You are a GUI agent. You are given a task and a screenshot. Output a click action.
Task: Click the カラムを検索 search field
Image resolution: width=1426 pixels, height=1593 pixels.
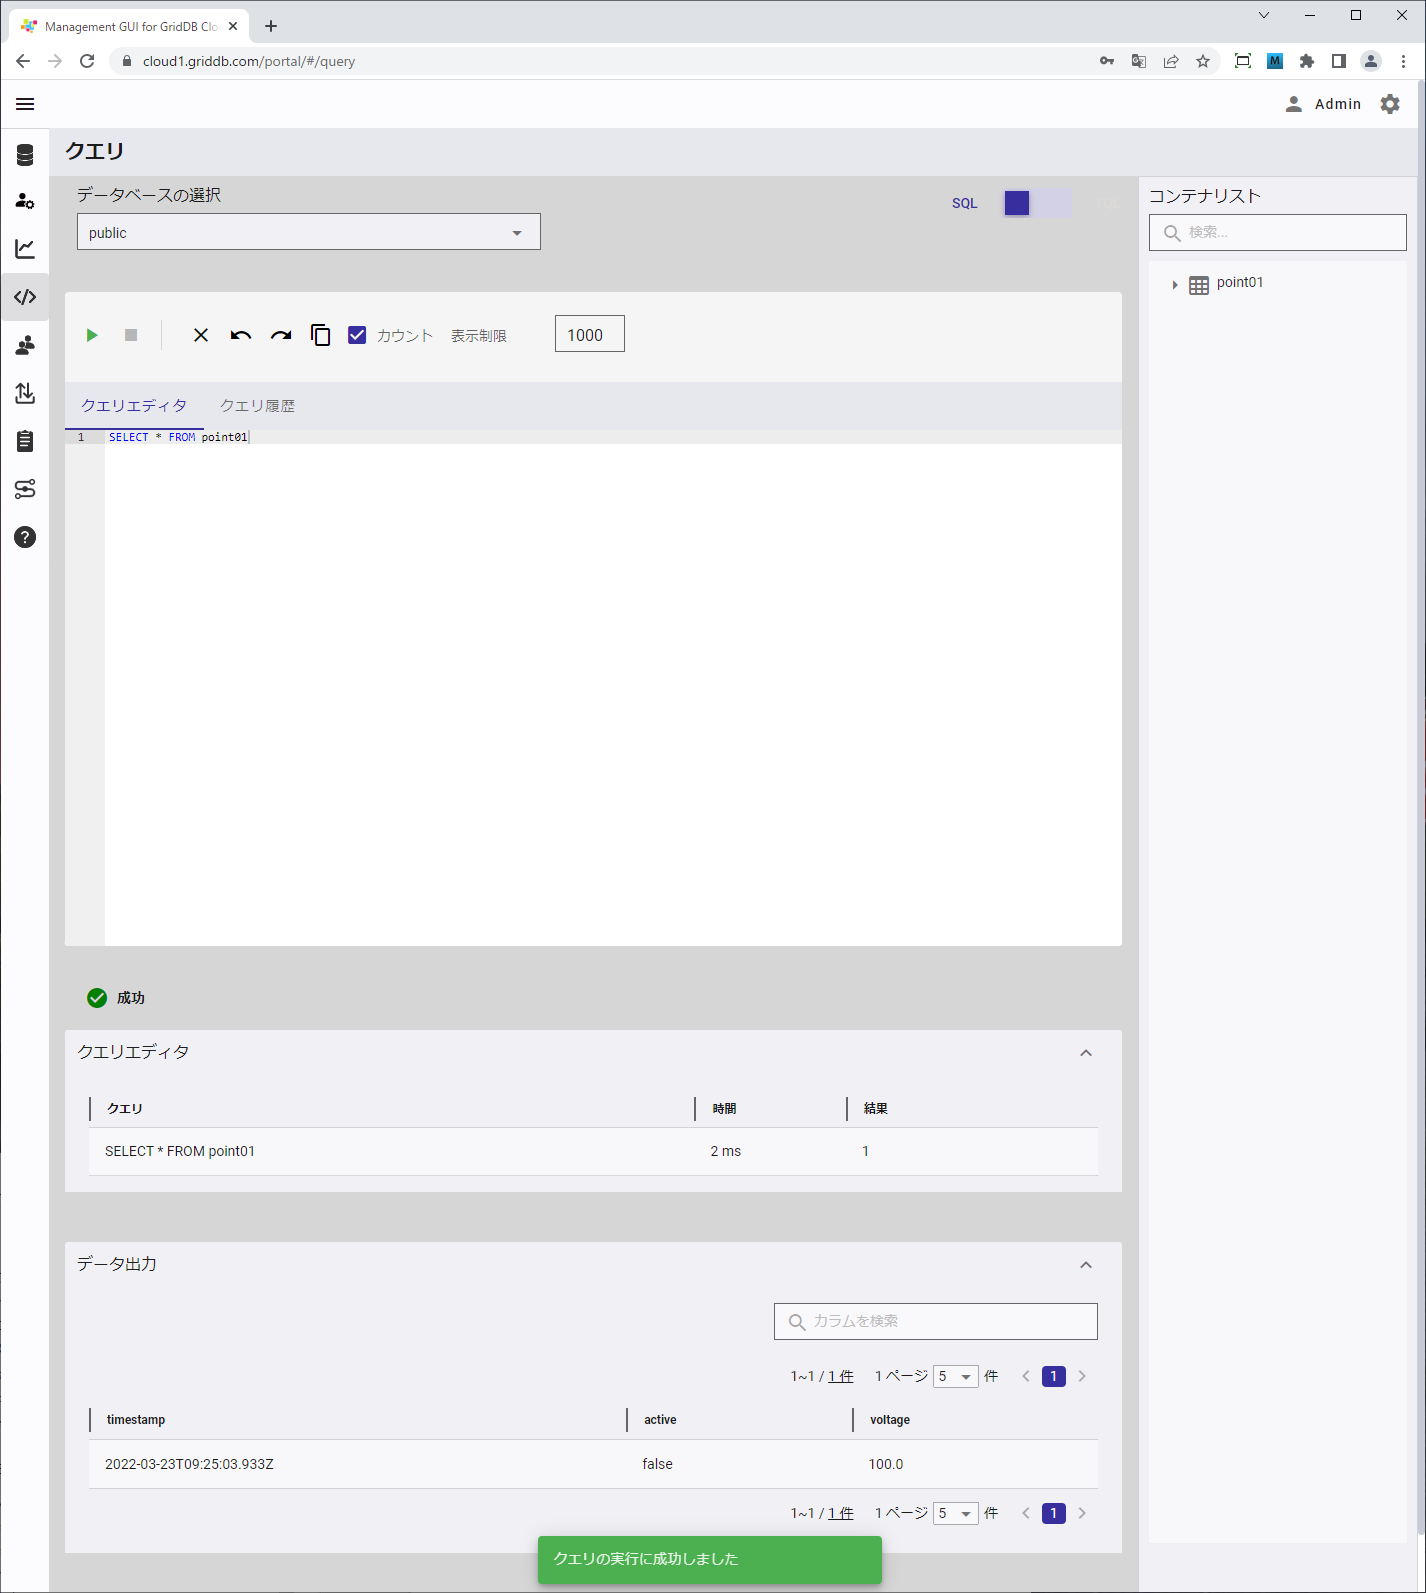click(936, 1321)
